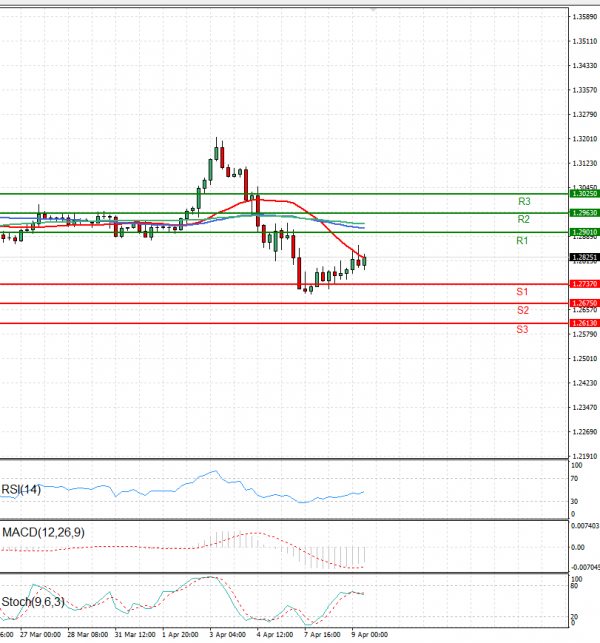
Task: Click the current price tag 1.28251
Action: point(584,257)
